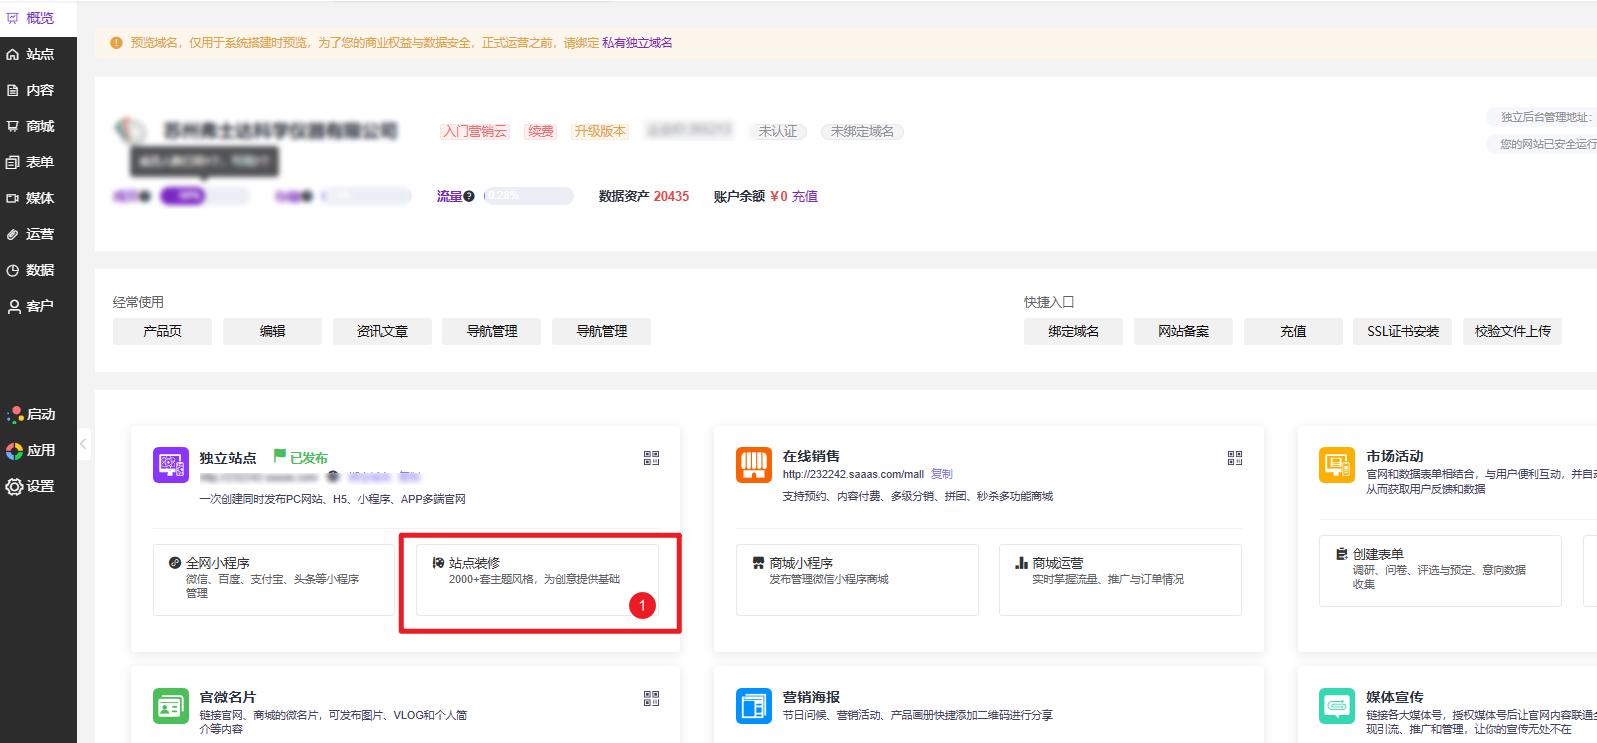
Task: Go to 商城 in the sidebar menu
Action: pyautogui.click(x=38, y=126)
